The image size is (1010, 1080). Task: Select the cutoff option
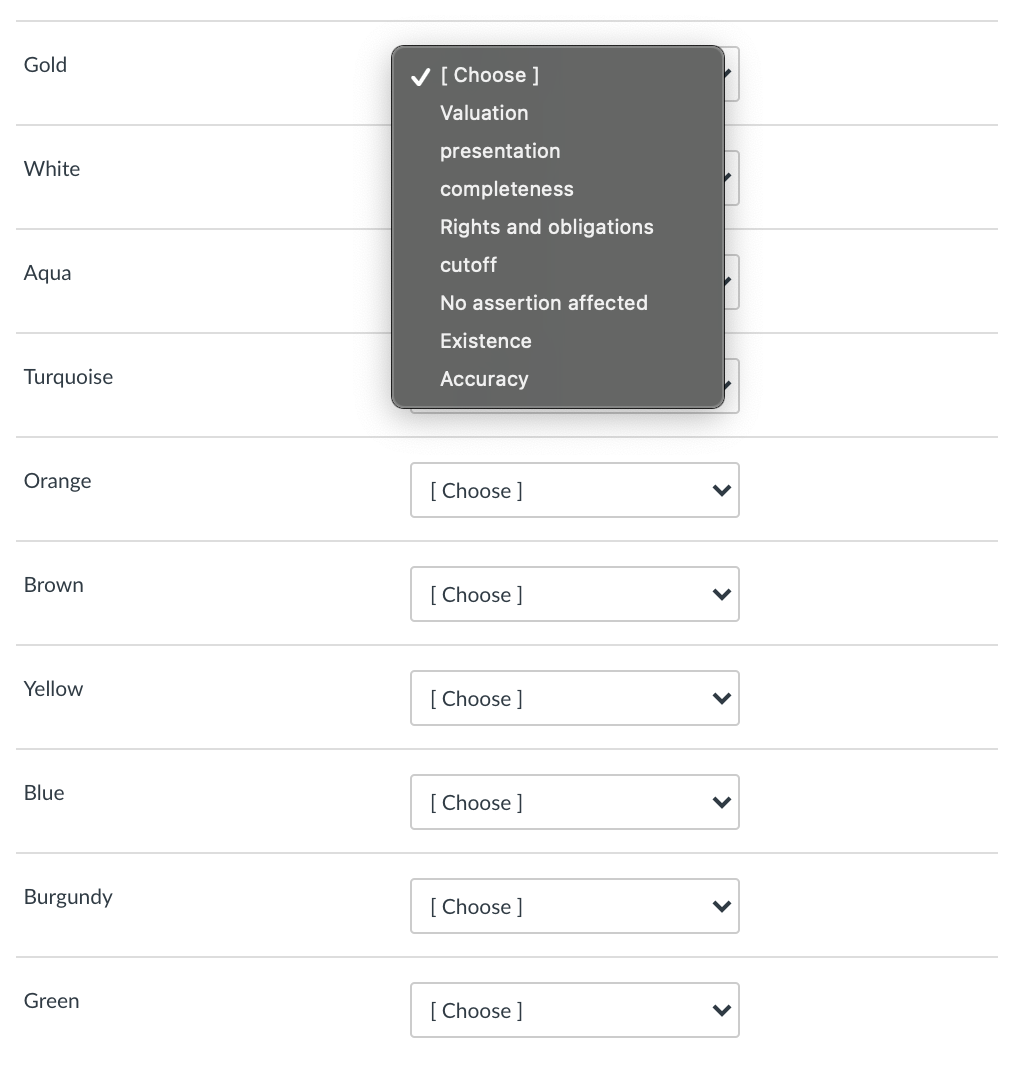[x=468, y=265]
